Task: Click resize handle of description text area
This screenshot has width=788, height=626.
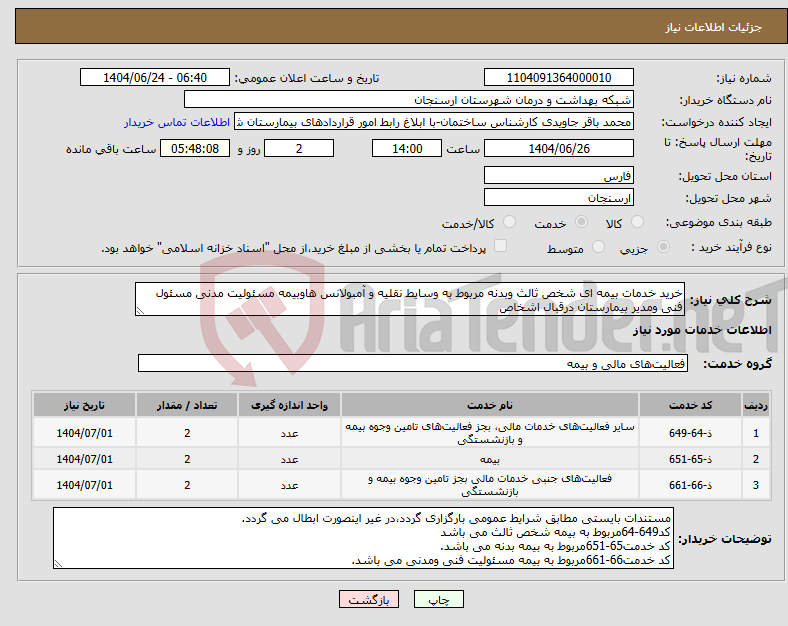Action: point(140,311)
